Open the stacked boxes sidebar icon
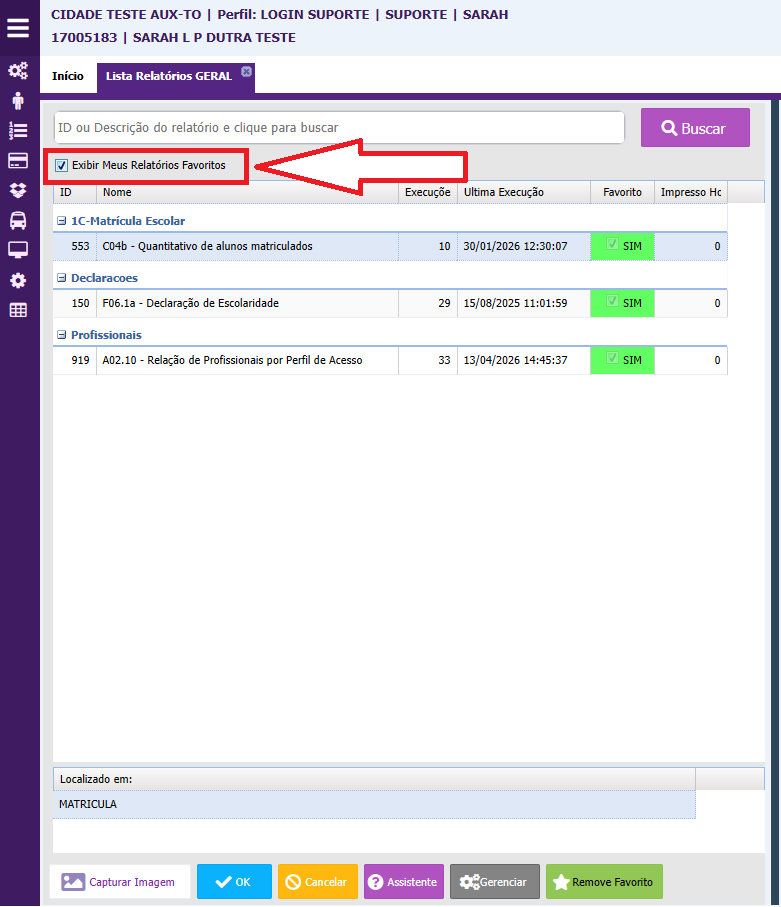 coord(18,190)
